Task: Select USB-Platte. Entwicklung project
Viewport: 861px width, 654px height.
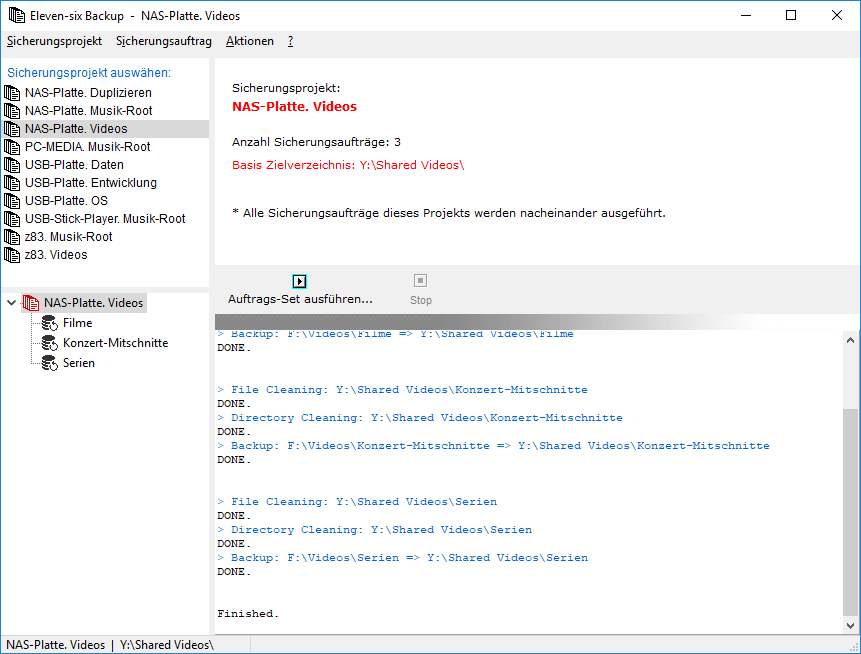Action: click(x=90, y=183)
